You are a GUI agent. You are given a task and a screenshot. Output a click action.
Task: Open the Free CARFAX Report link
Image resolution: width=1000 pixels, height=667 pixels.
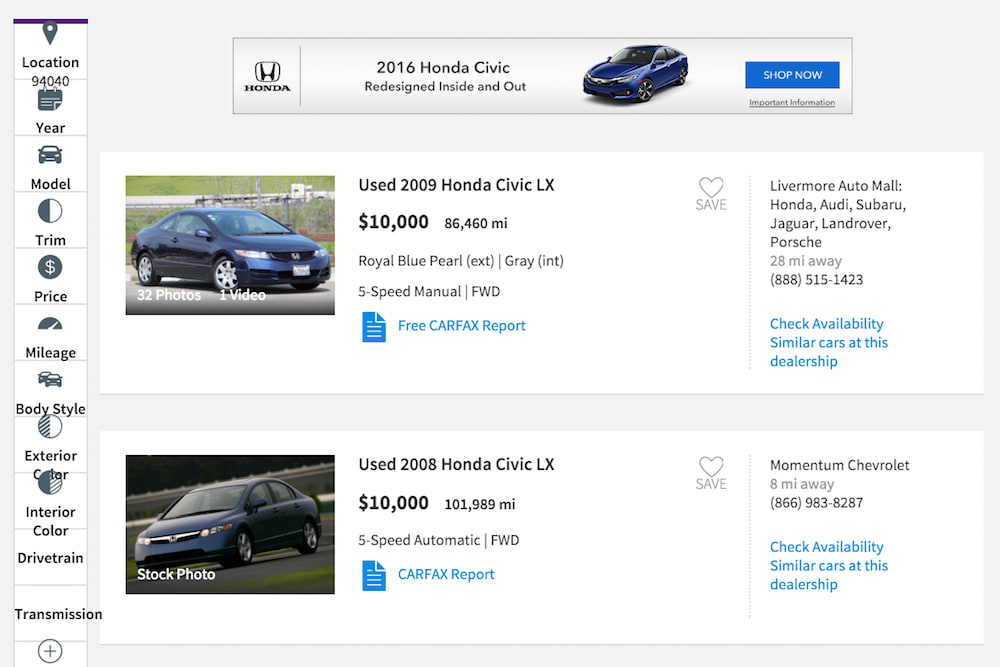[462, 326]
